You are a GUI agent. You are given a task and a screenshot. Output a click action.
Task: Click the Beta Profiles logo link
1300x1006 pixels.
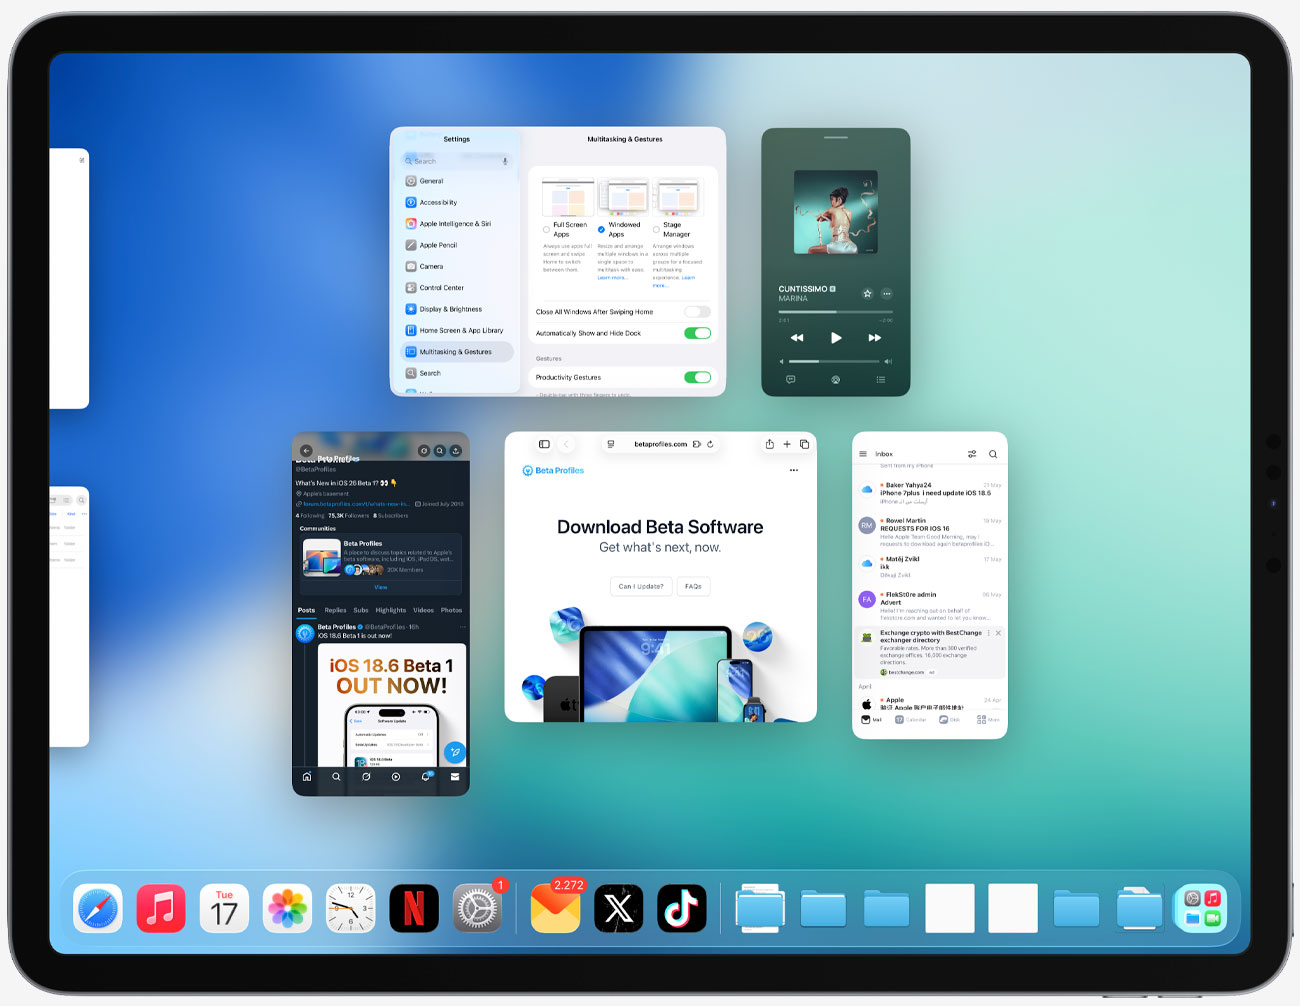pyautogui.click(x=553, y=470)
